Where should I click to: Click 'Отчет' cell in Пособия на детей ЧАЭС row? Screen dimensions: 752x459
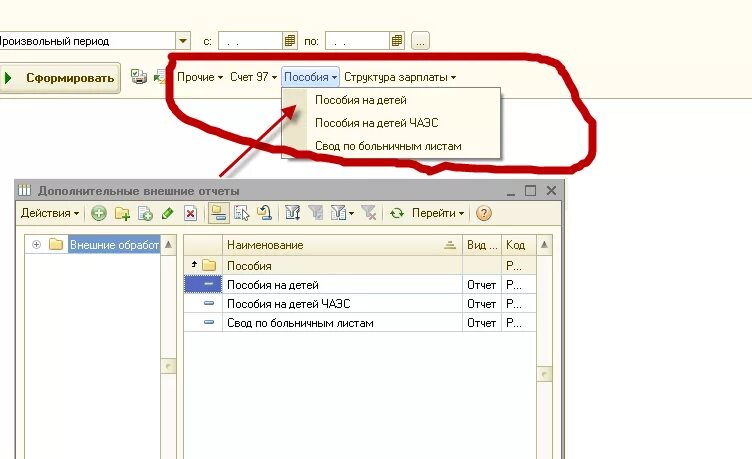coord(482,304)
